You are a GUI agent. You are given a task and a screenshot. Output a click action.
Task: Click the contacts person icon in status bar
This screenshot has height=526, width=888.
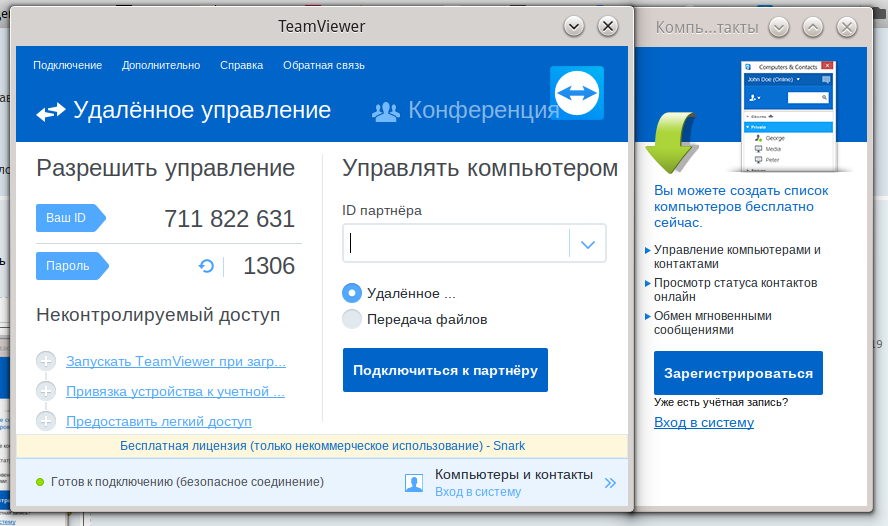click(414, 482)
